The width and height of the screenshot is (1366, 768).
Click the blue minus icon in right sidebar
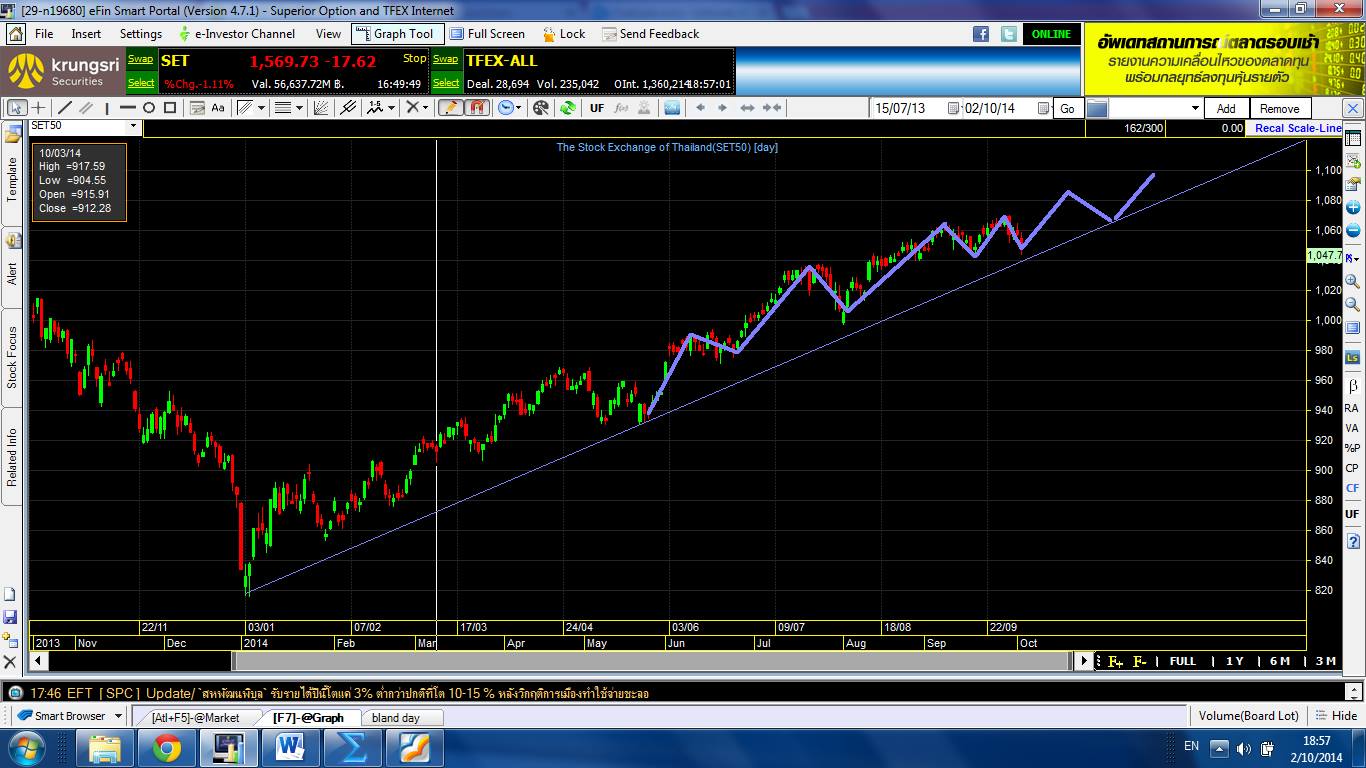click(x=1353, y=232)
